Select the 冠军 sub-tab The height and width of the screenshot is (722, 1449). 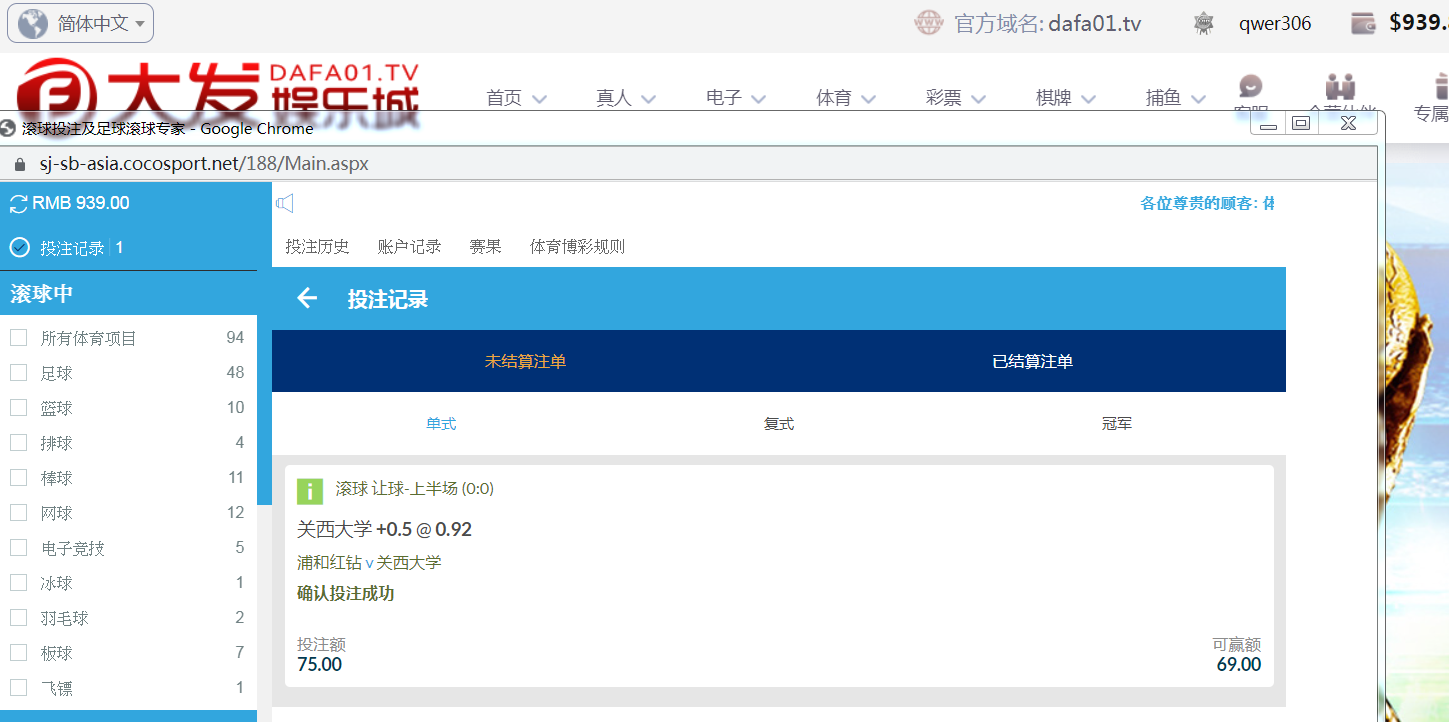(1117, 424)
